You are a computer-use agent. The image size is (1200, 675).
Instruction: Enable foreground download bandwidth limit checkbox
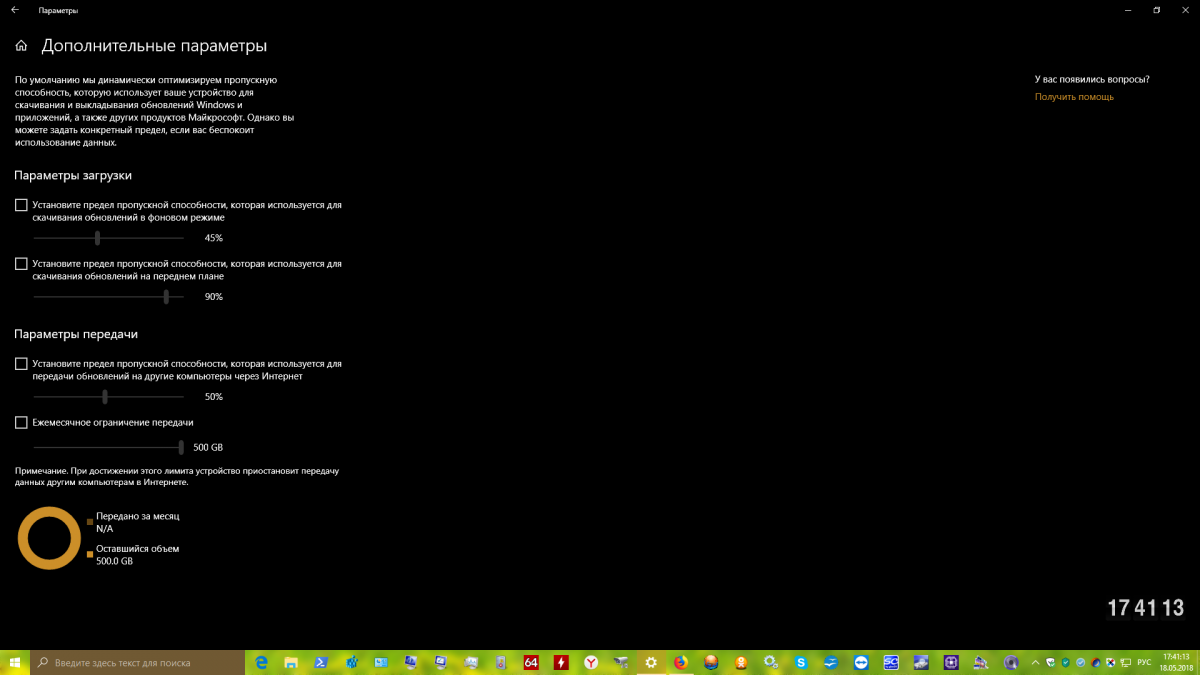21,264
